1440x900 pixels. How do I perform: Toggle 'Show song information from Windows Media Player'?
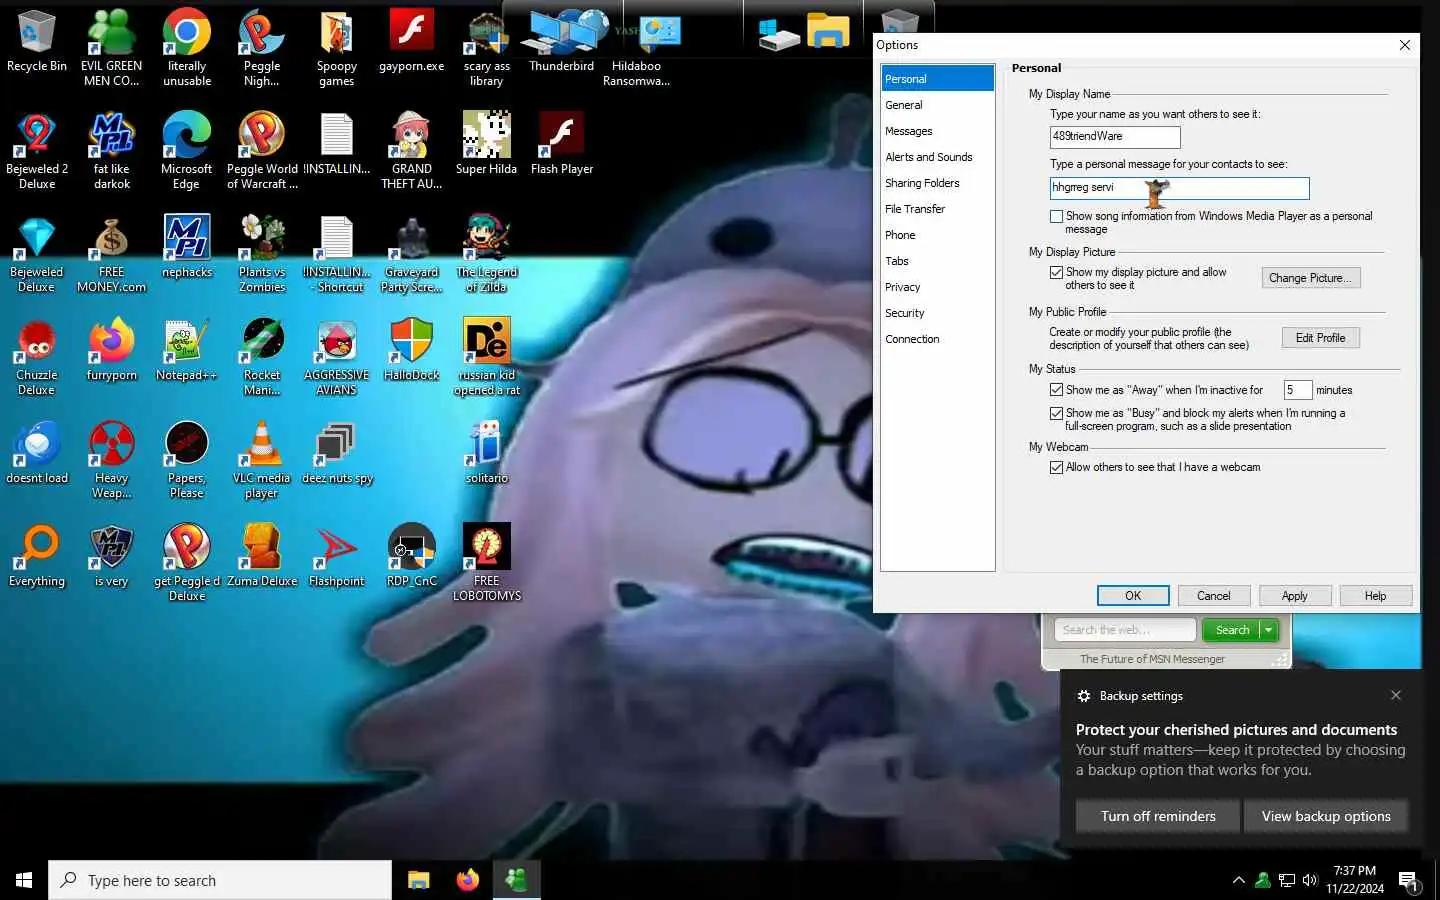(x=1056, y=216)
